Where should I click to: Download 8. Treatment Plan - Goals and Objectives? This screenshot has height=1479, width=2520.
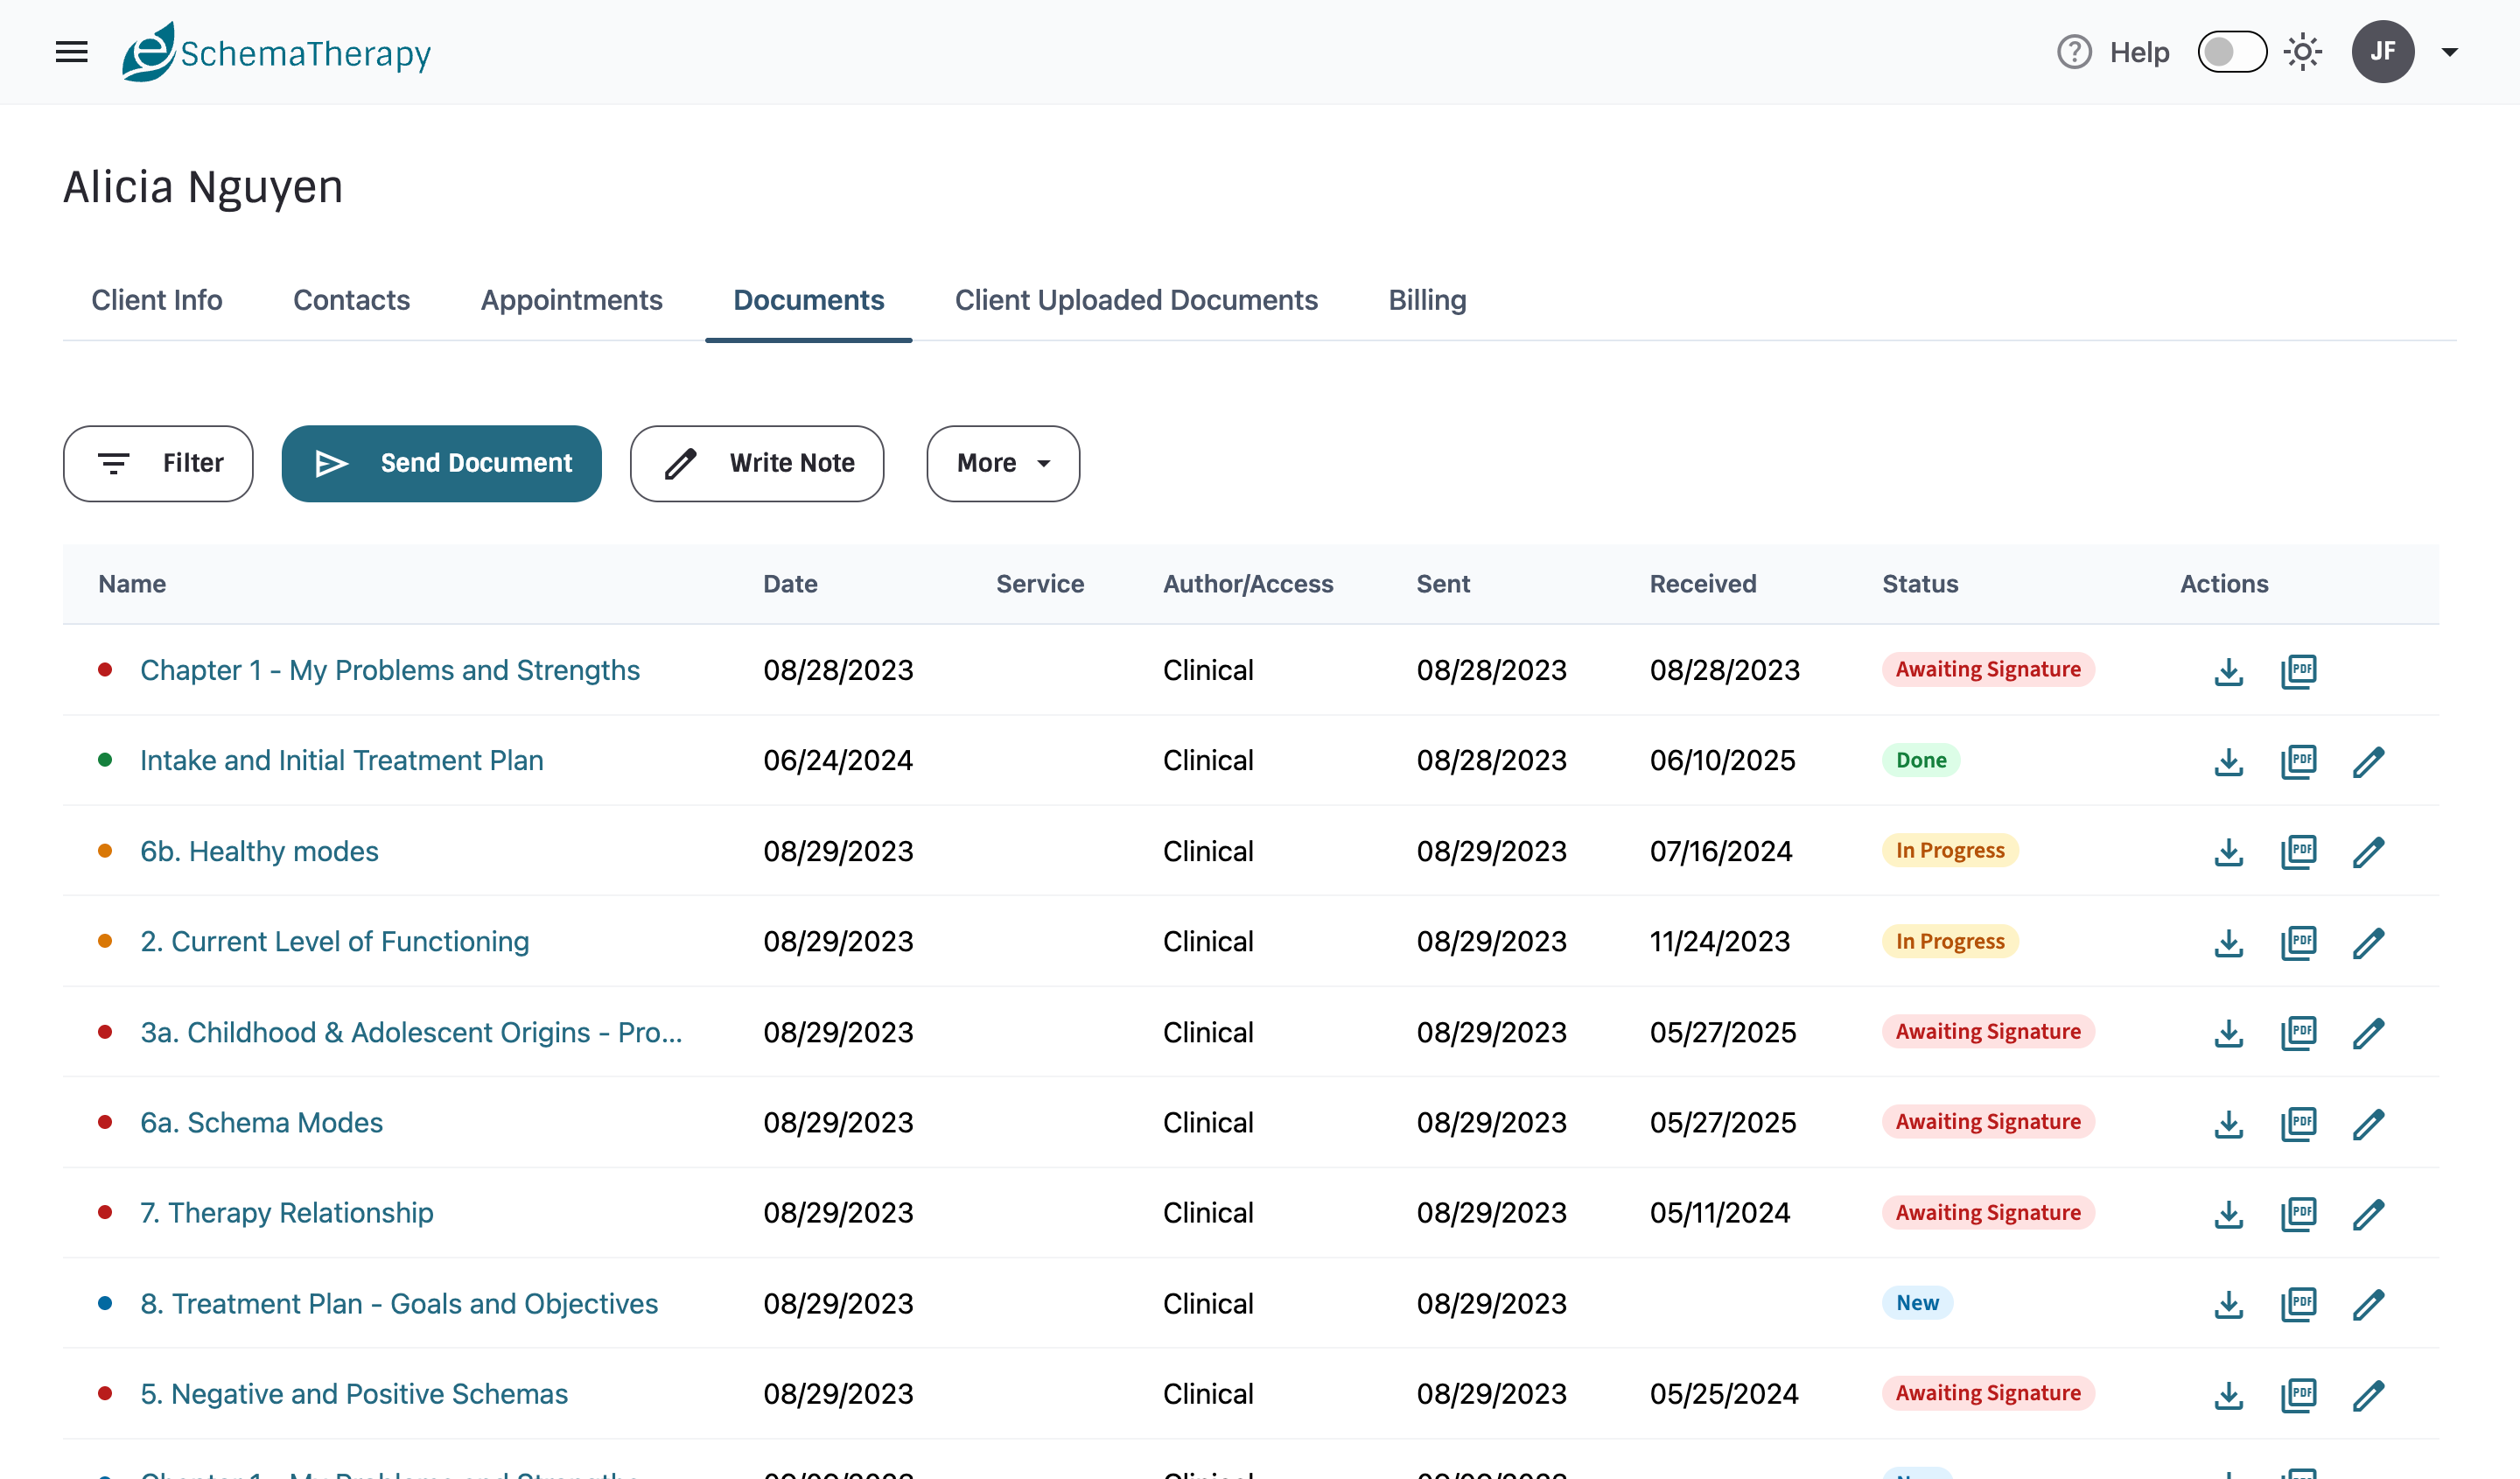[x=2228, y=1305]
